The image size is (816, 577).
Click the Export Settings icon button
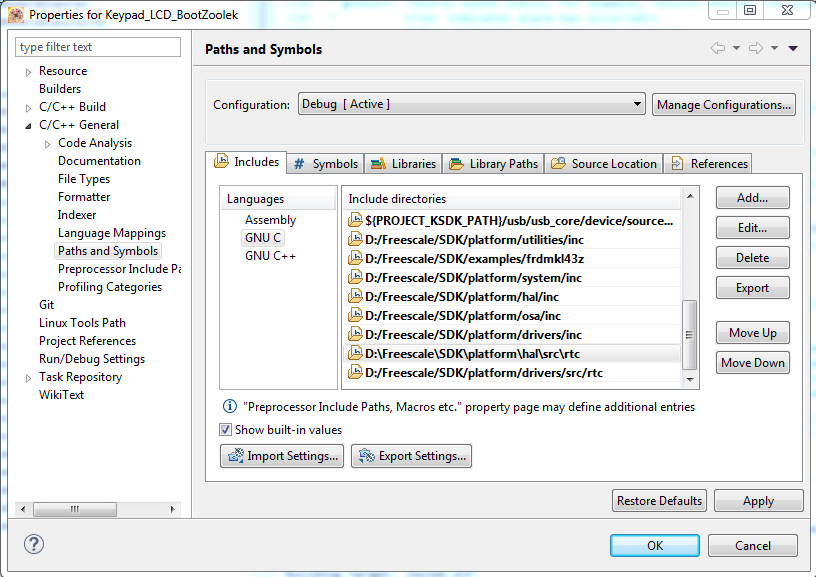click(411, 456)
